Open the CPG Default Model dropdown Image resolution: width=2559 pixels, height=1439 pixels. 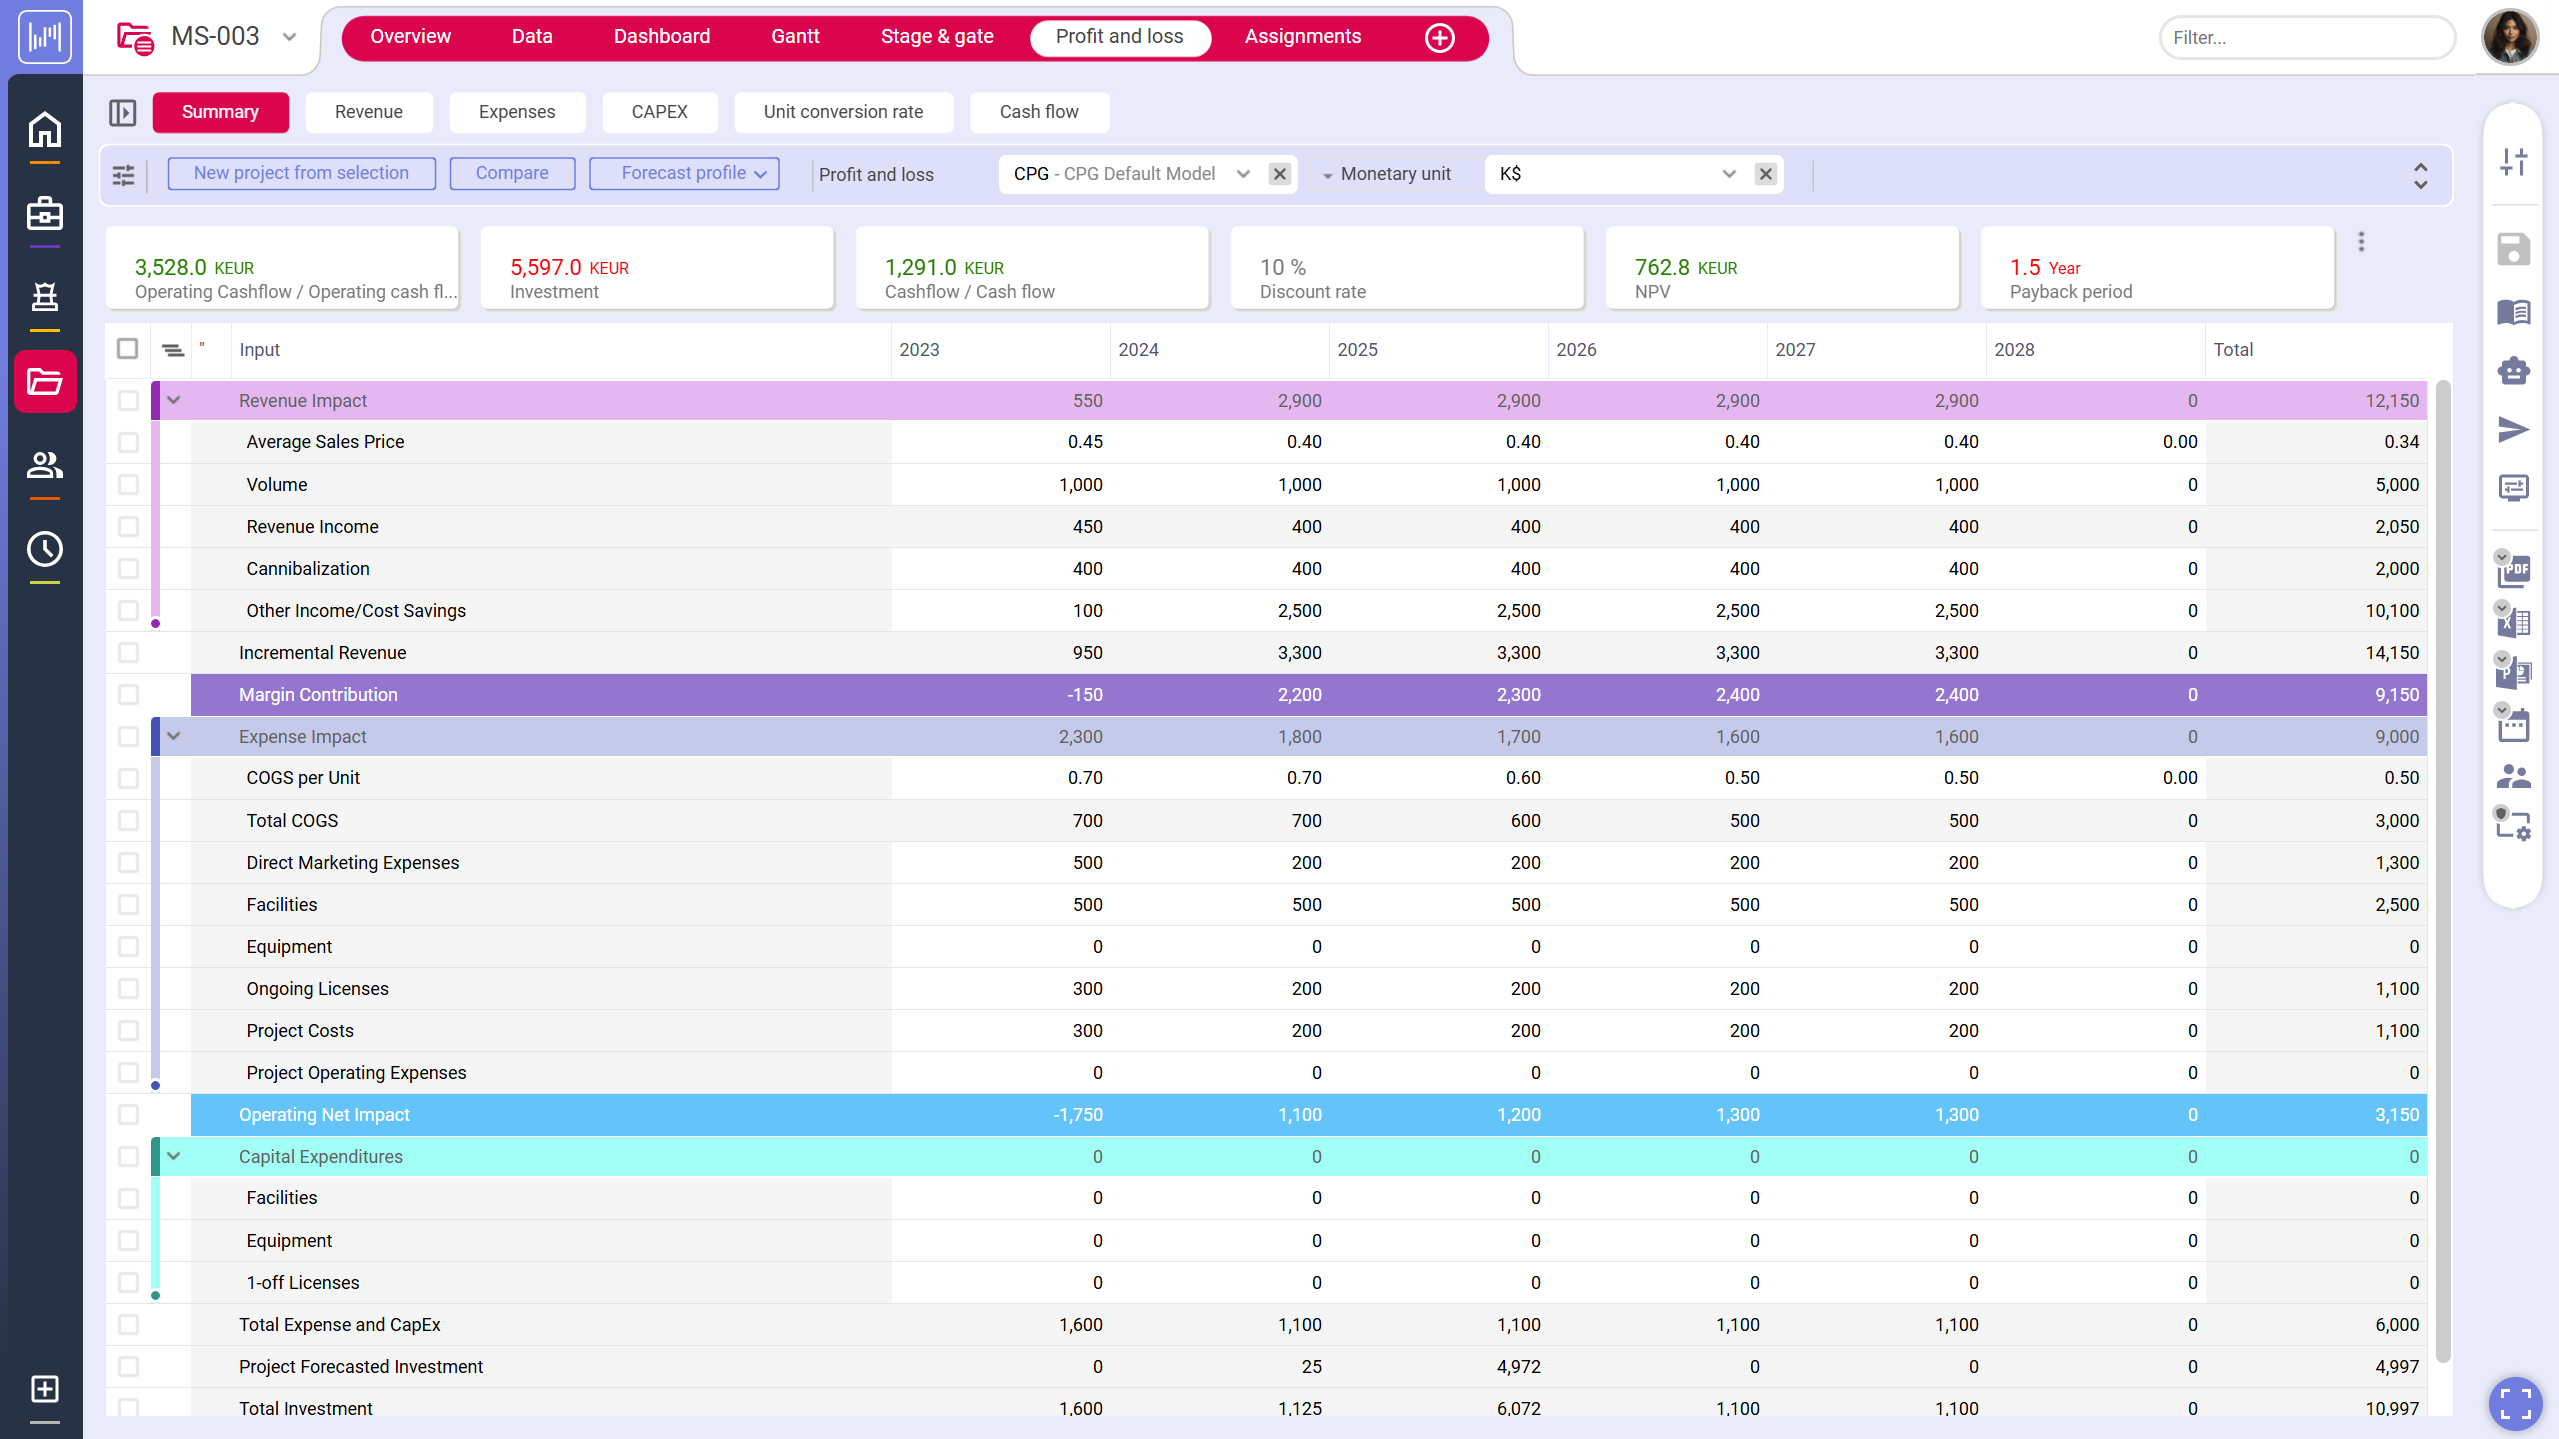click(x=1243, y=173)
